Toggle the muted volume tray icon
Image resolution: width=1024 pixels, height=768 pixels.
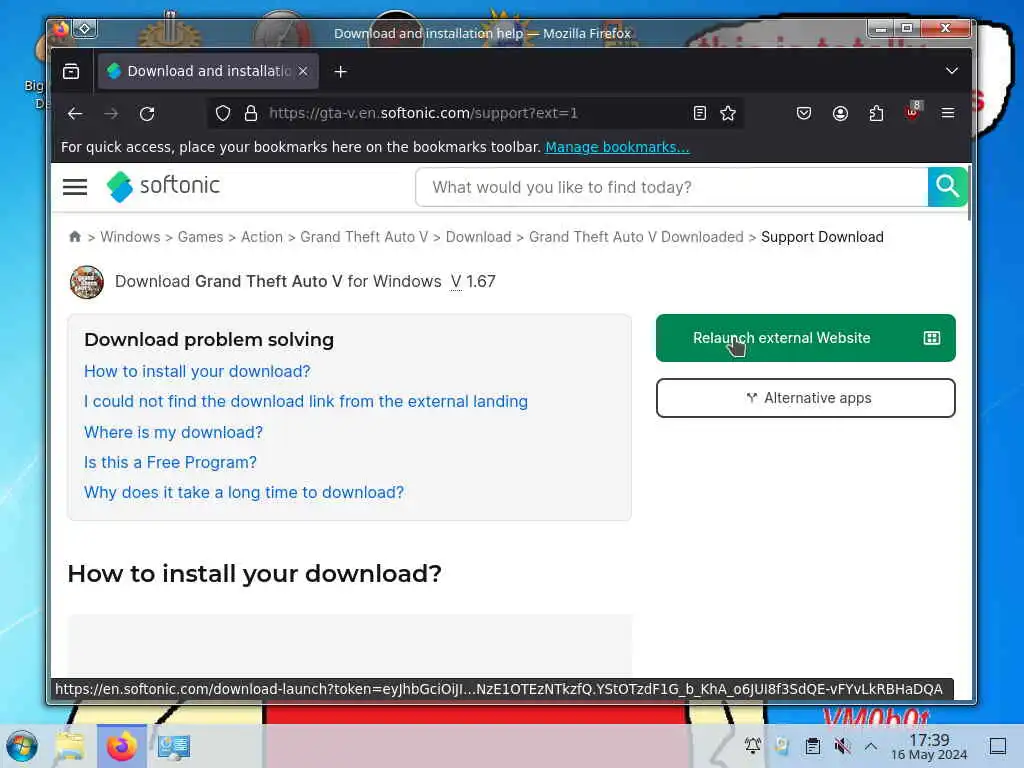842,746
